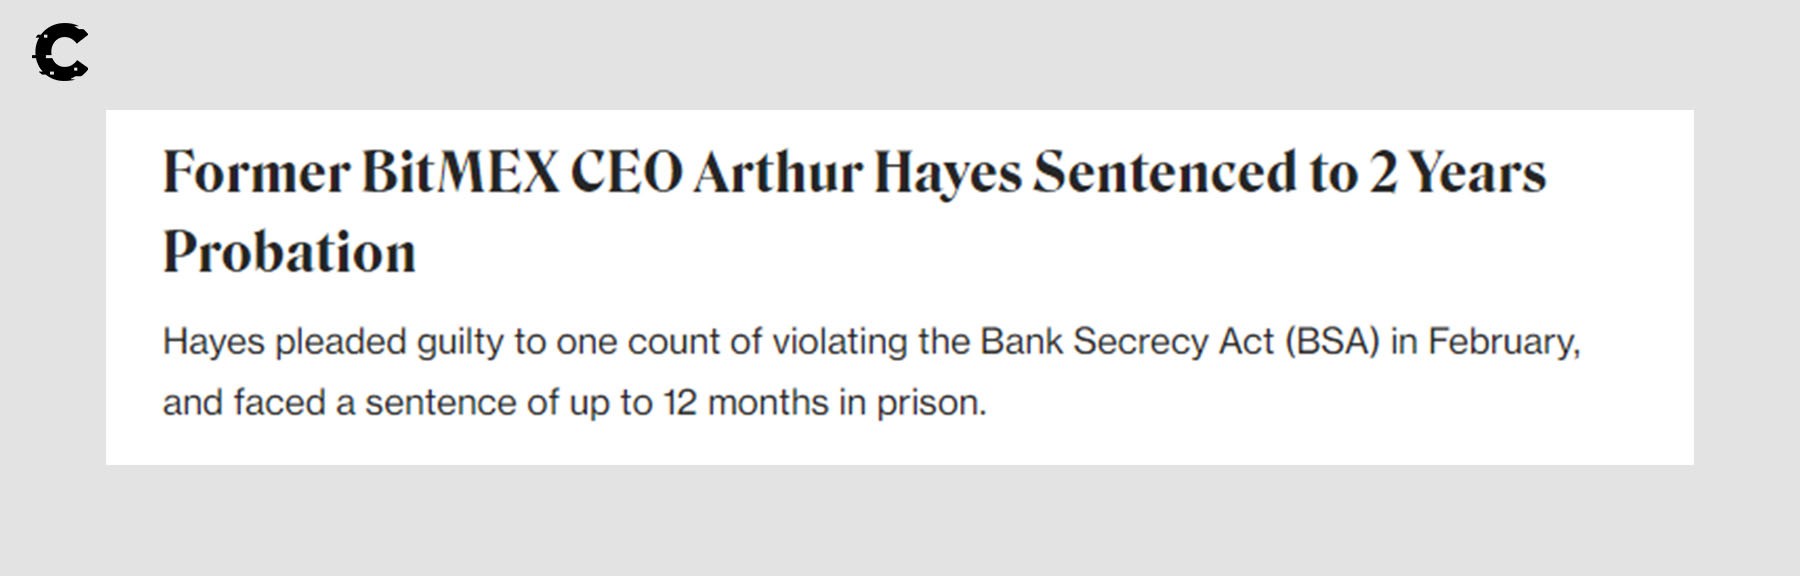The height and width of the screenshot is (576, 1800).
Task: Click 'Former' at the headline start
Action: 256,173
